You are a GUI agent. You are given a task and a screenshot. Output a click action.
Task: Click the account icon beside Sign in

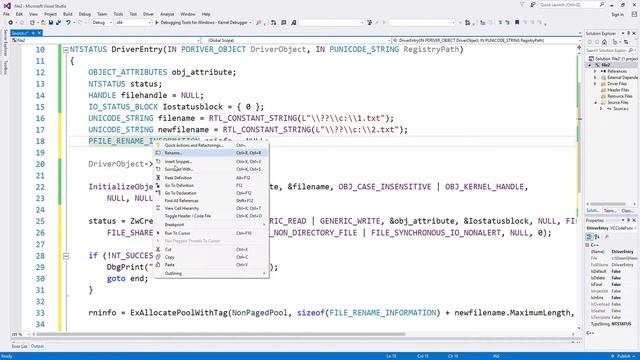point(634,14)
